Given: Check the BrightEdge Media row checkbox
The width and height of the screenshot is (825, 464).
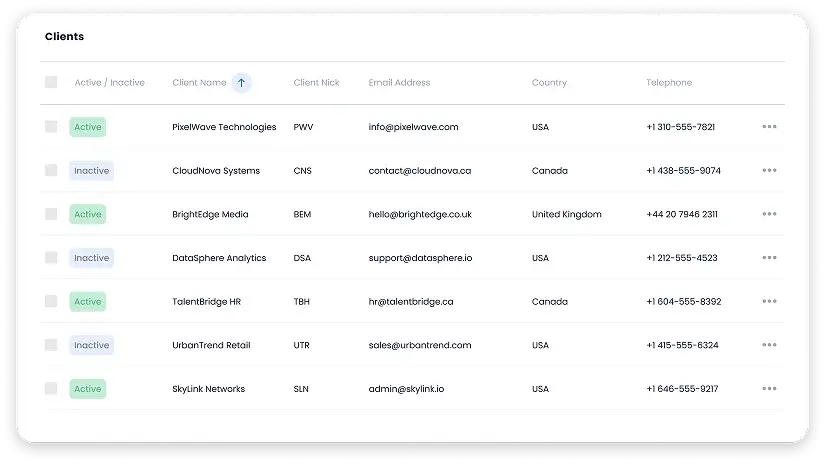Looking at the screenshot, I should (x=51, y=214).
